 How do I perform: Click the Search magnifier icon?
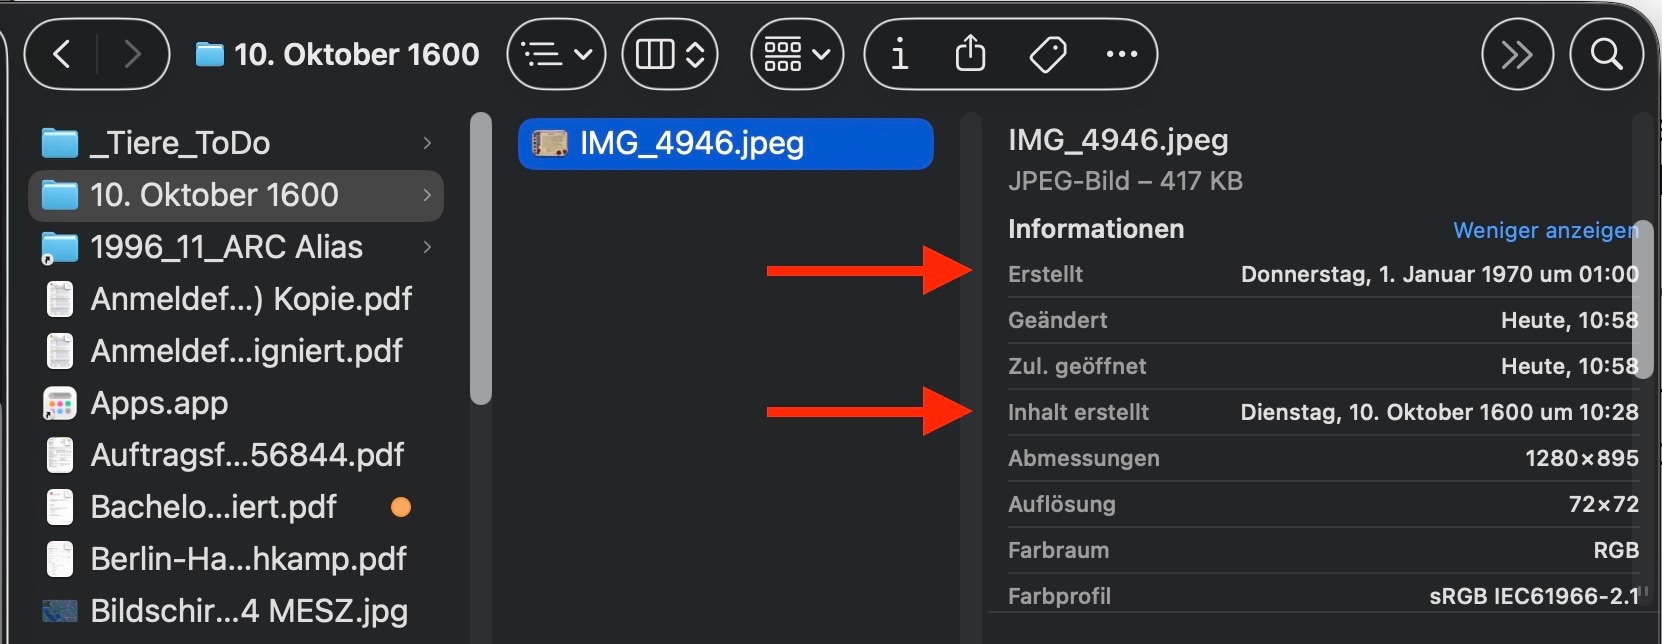click(1606, 54)
